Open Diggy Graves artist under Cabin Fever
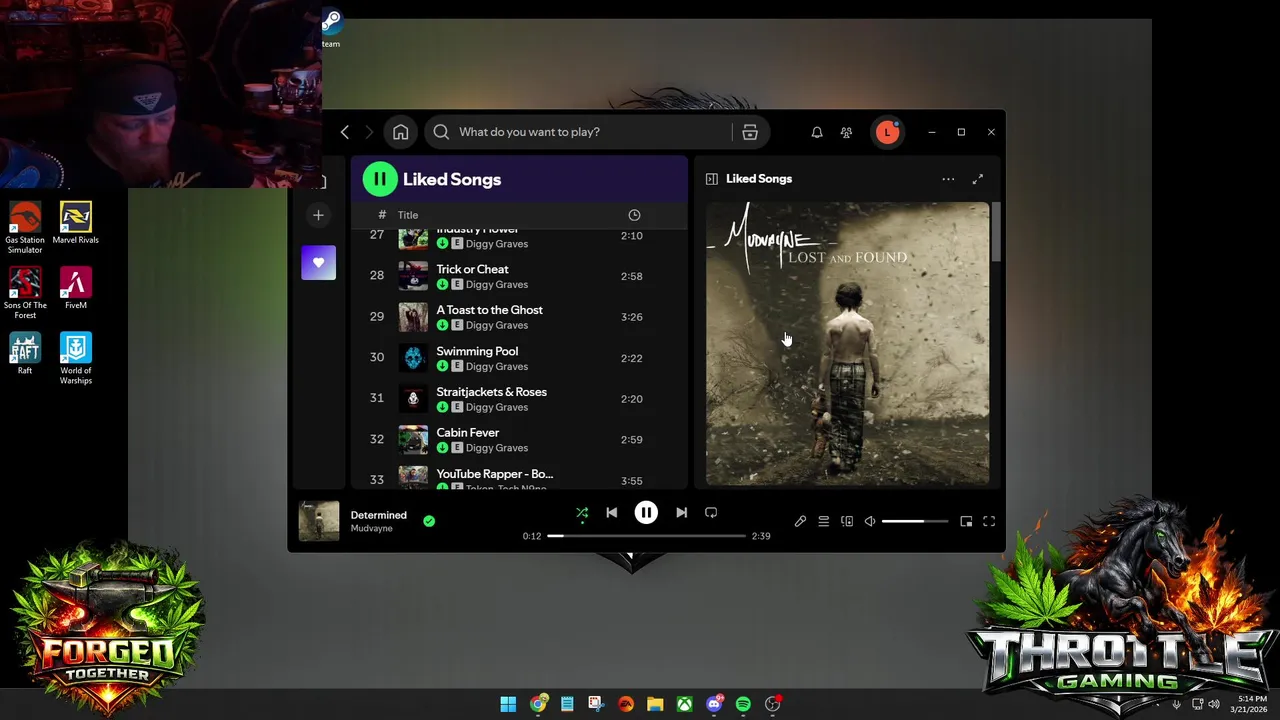This screenshot has width=1280, height=720. tap(497, 448)
